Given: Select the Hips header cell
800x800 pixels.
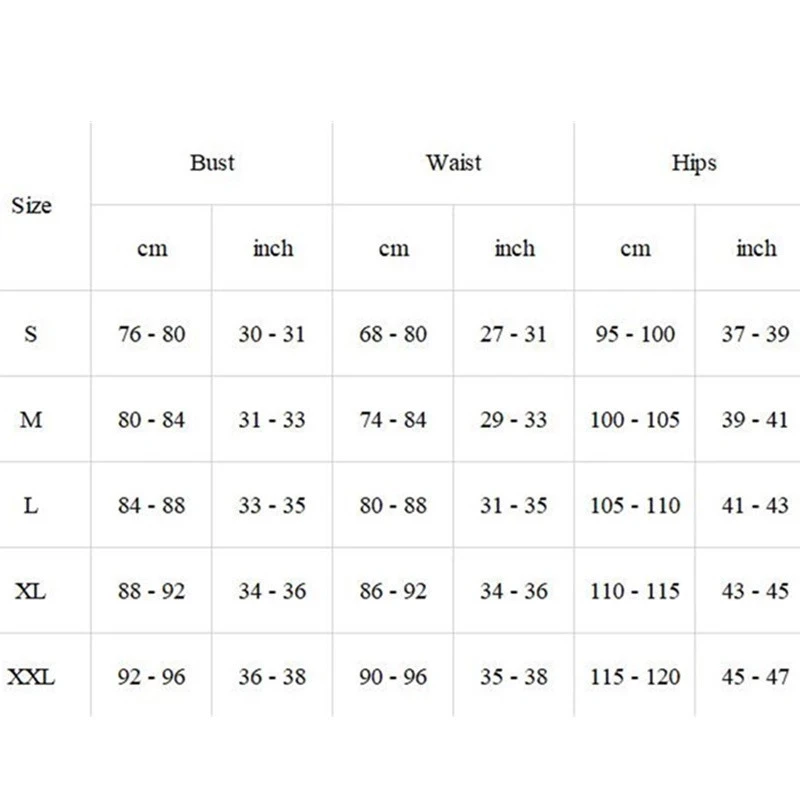Looking at the screenshot, I should tap(694, 162).
